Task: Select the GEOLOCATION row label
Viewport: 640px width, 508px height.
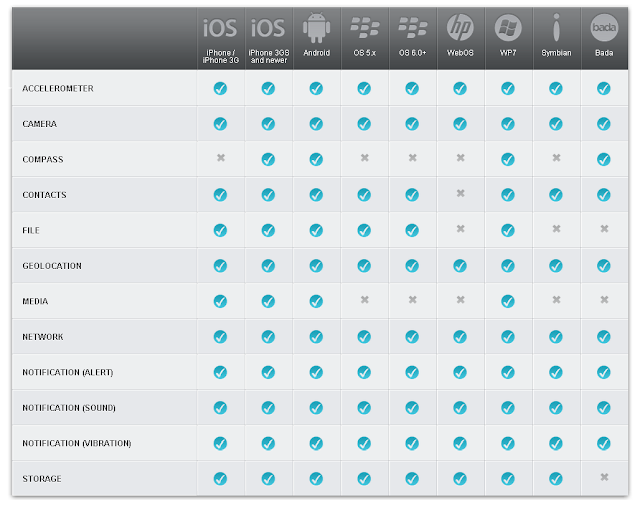Action: tap(52, 266)
